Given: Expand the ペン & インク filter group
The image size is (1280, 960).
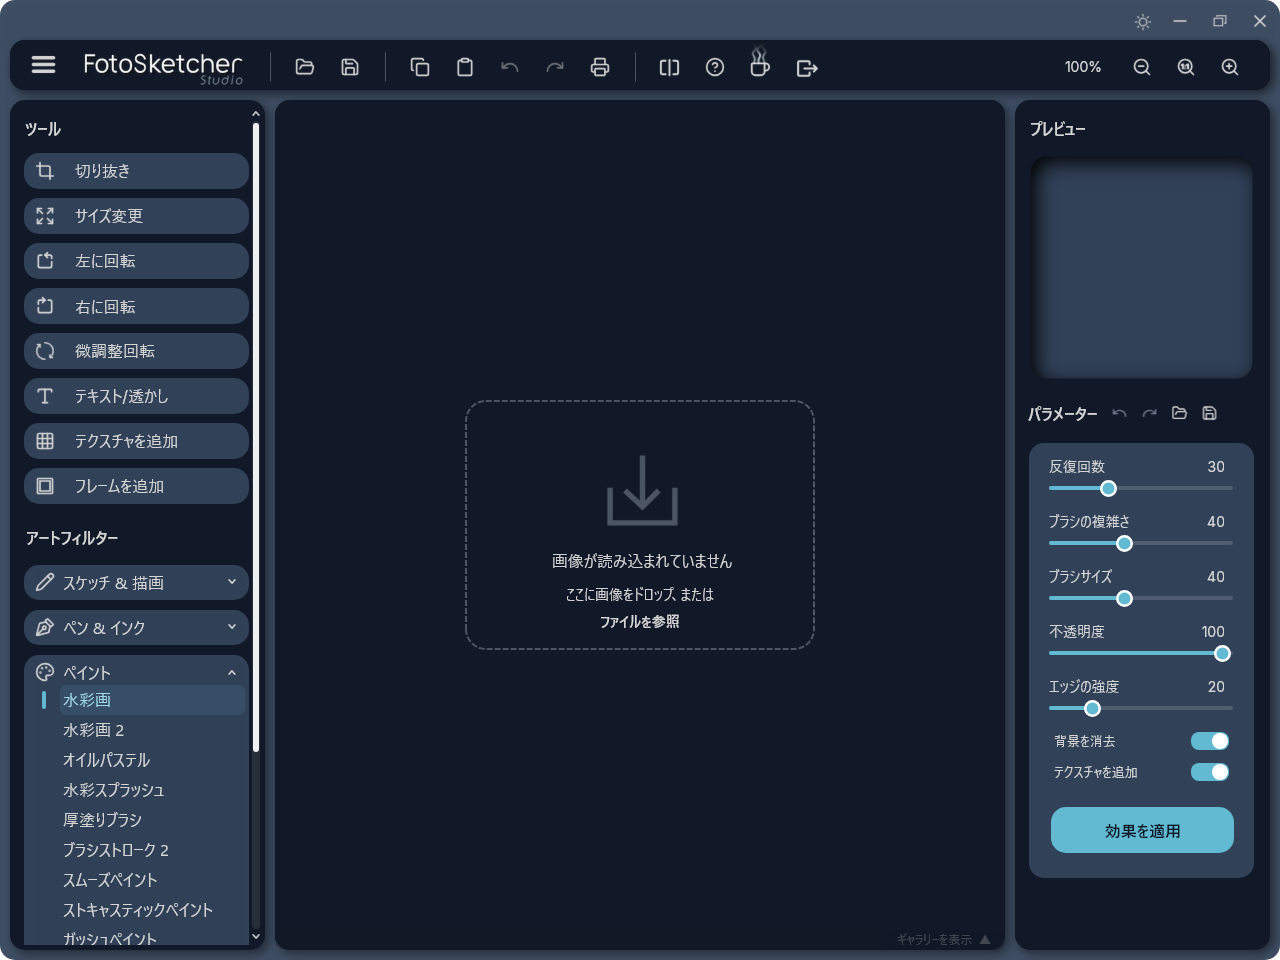Looking at the screenshot, I should pos(136,627).
